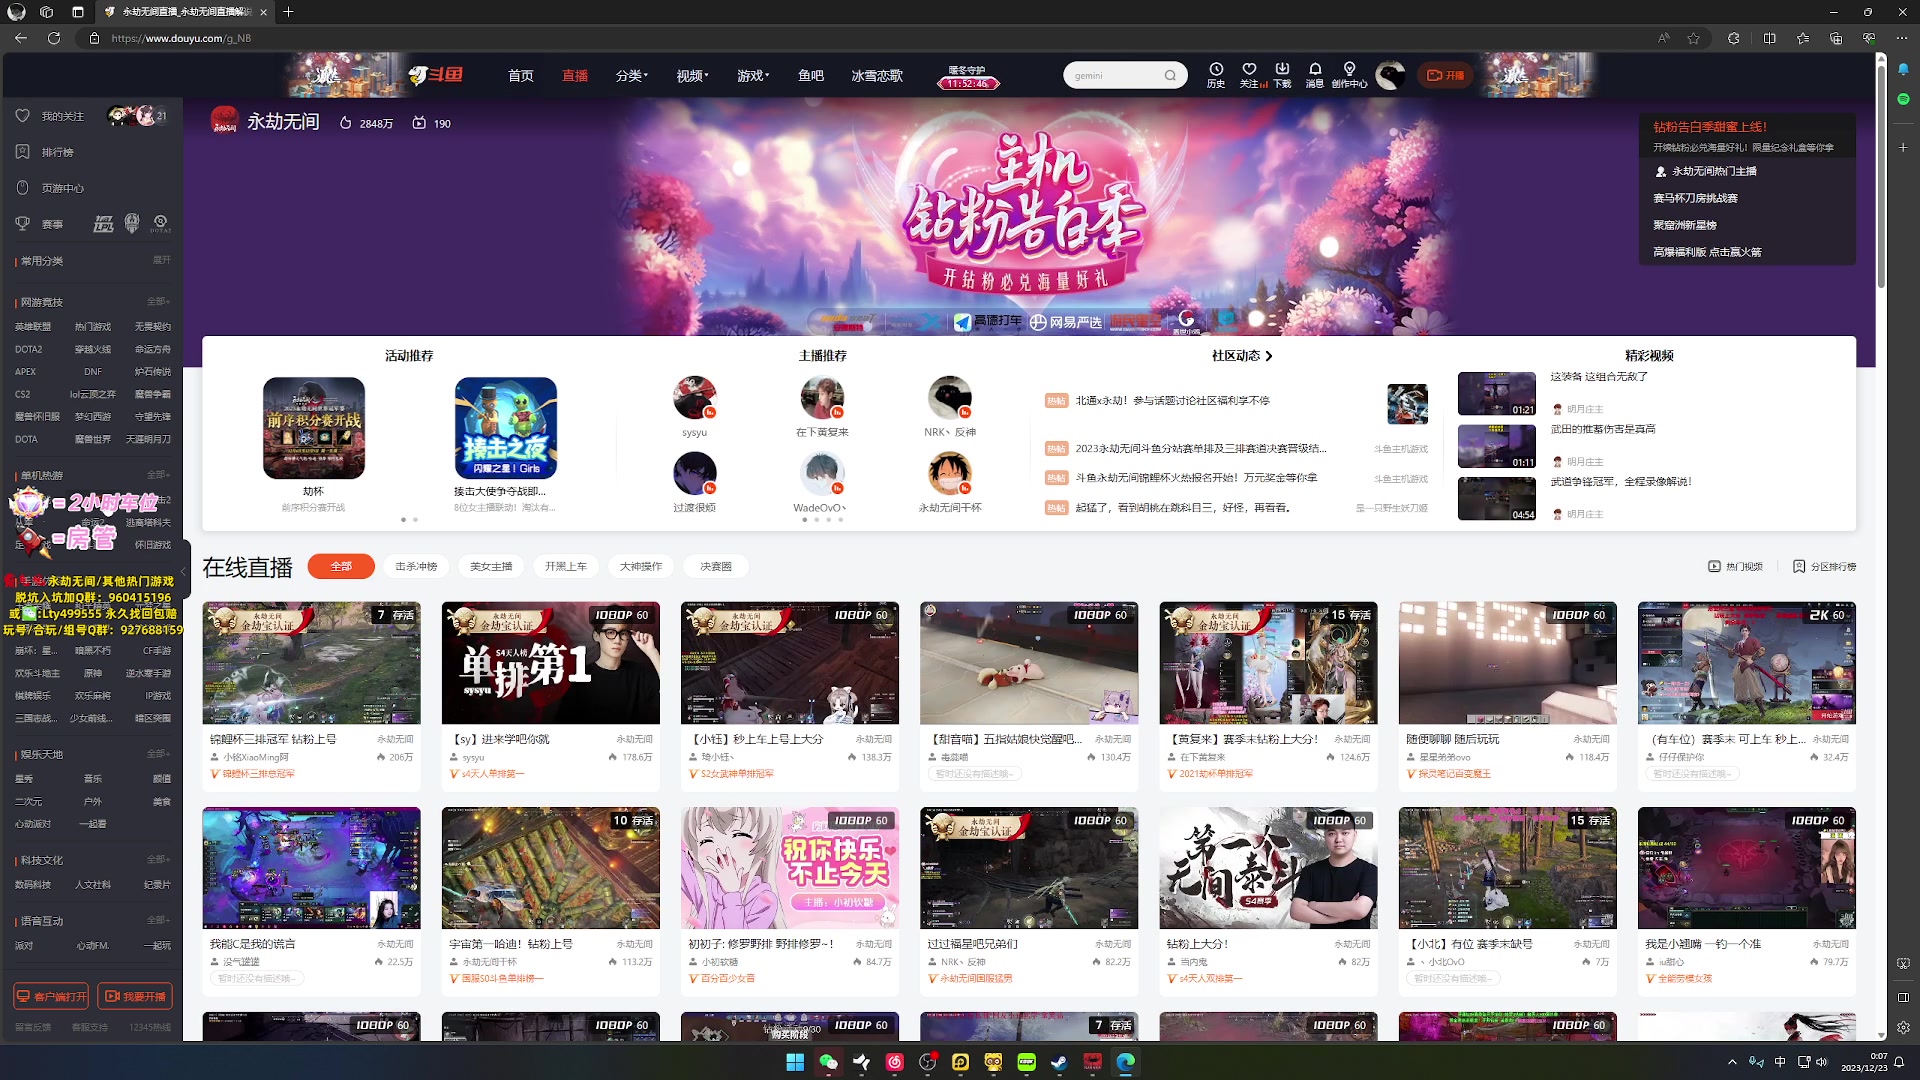The image size is (1920, 1080).
Task: Select the 全部 filter tab under 在线直播
Action: pyautogui.click(x=341, y=566)
